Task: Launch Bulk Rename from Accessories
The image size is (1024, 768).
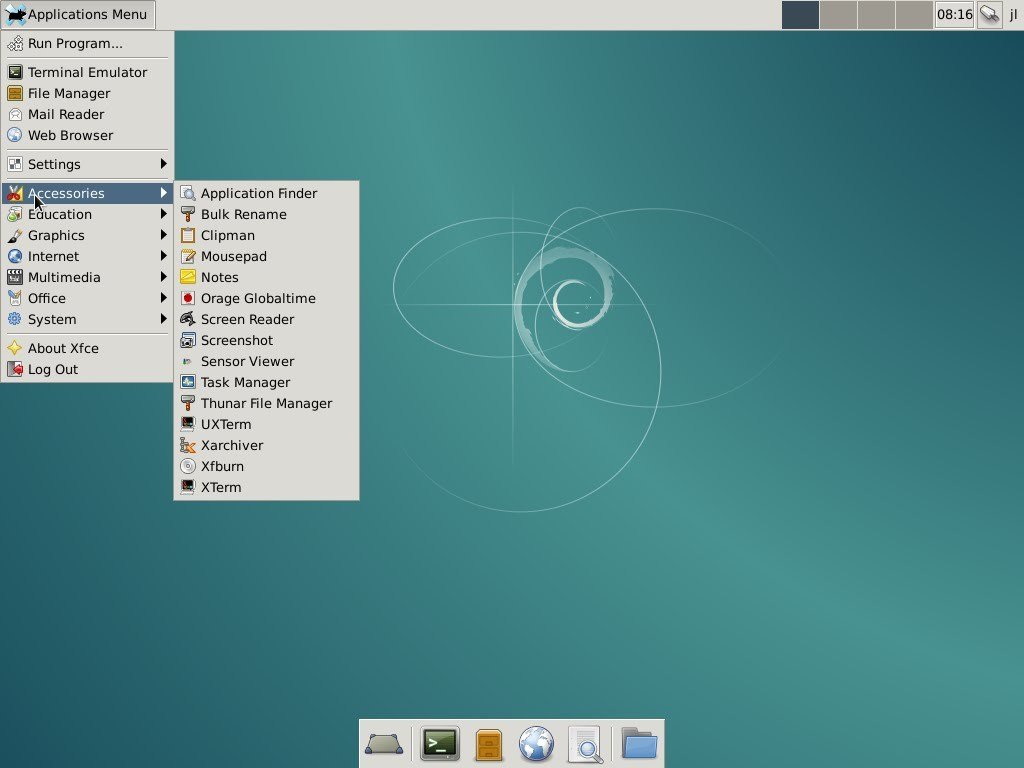Action: click(266, 214)
